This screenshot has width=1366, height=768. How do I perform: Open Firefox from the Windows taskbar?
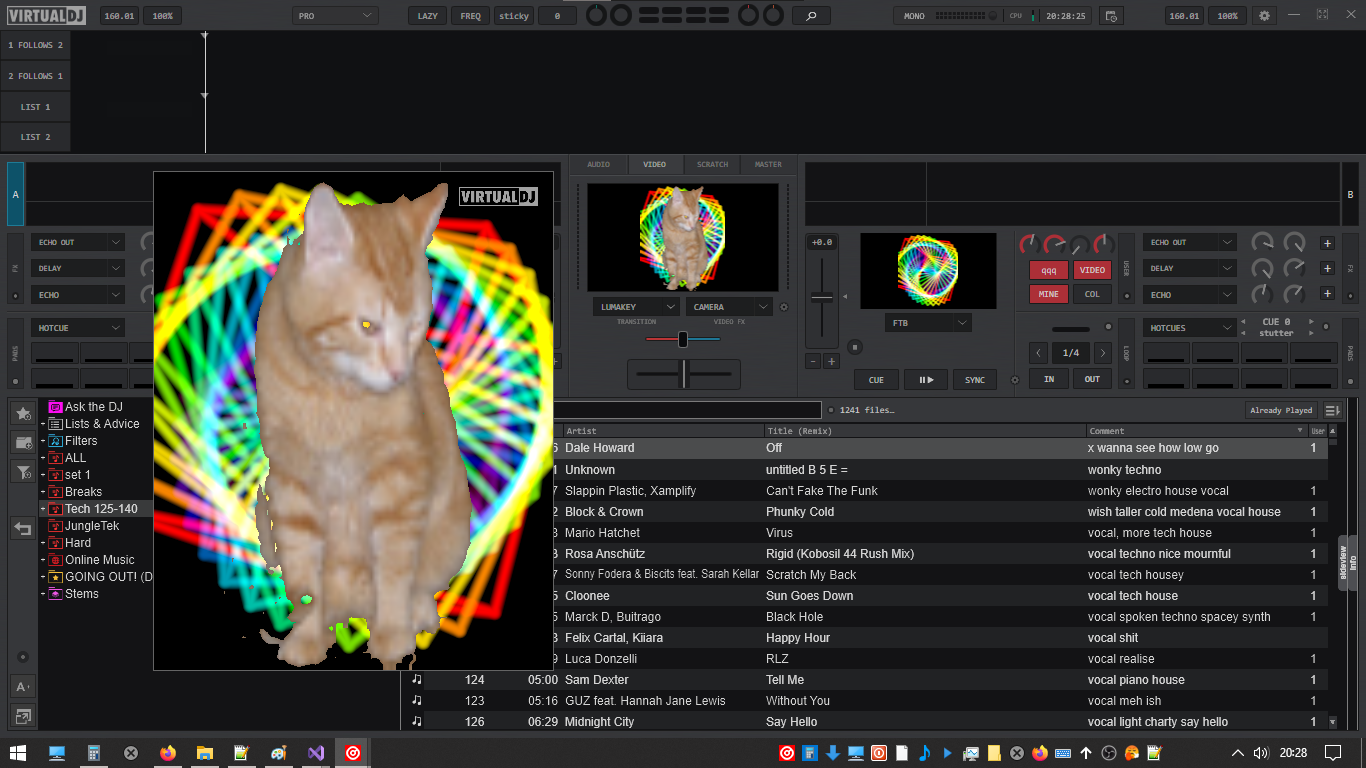tap(167, 753)
